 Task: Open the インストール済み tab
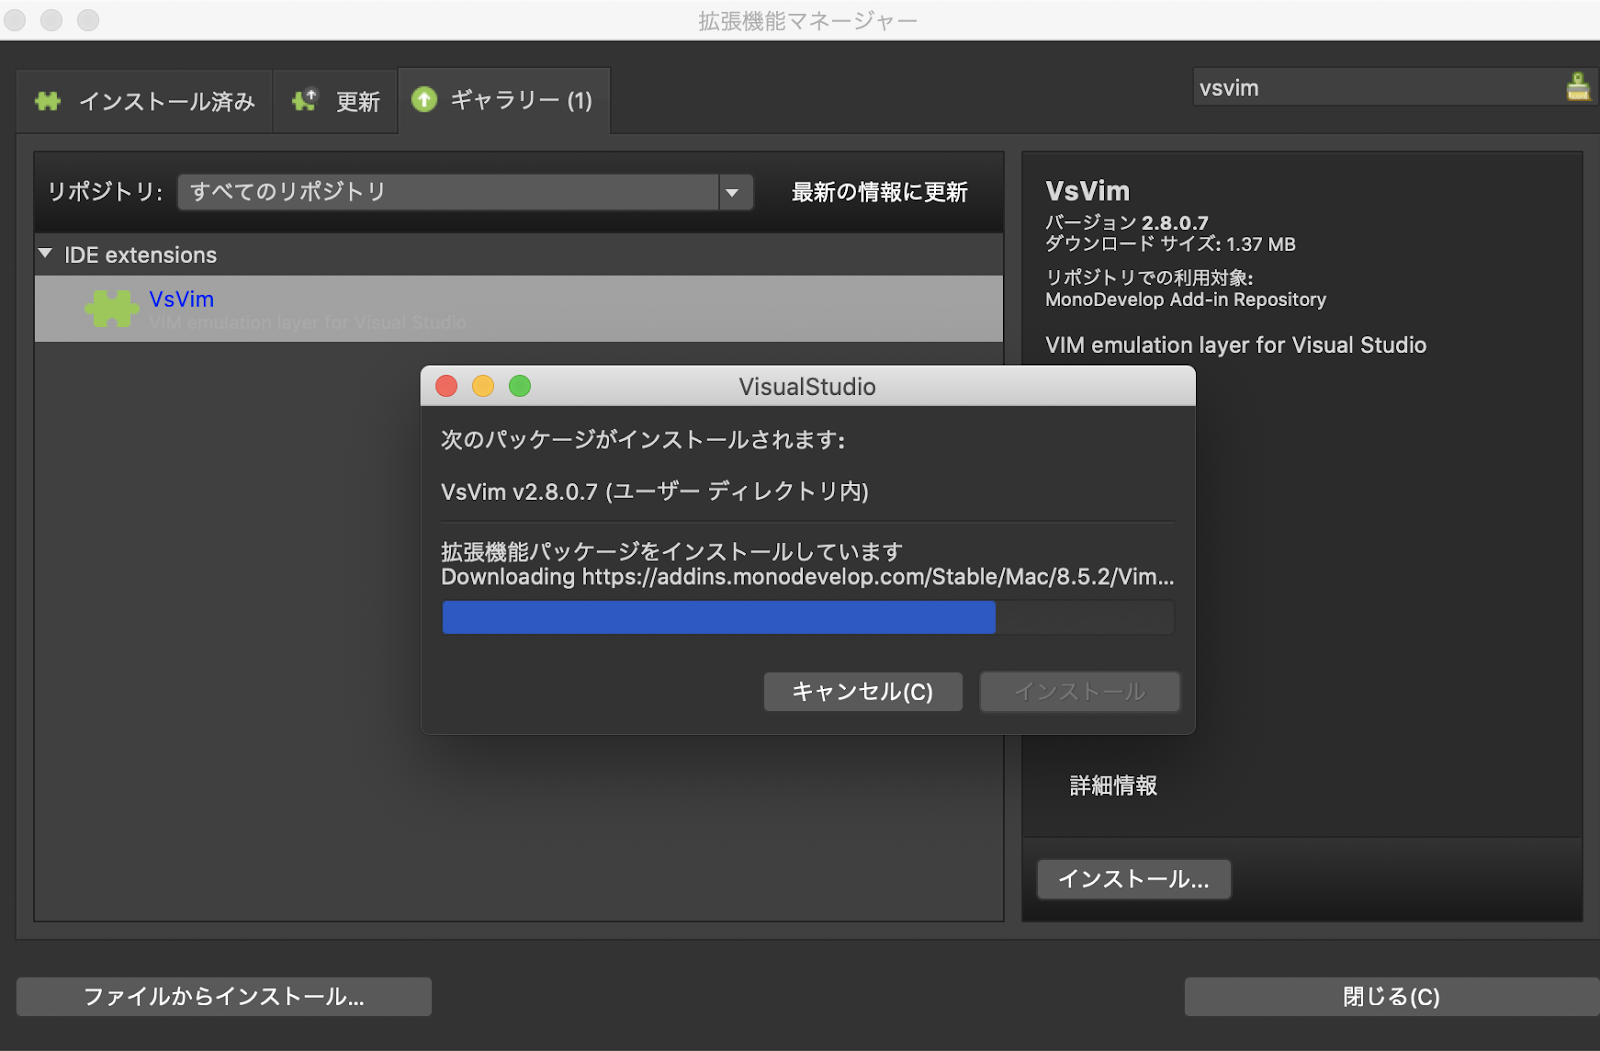coord(145,101)
